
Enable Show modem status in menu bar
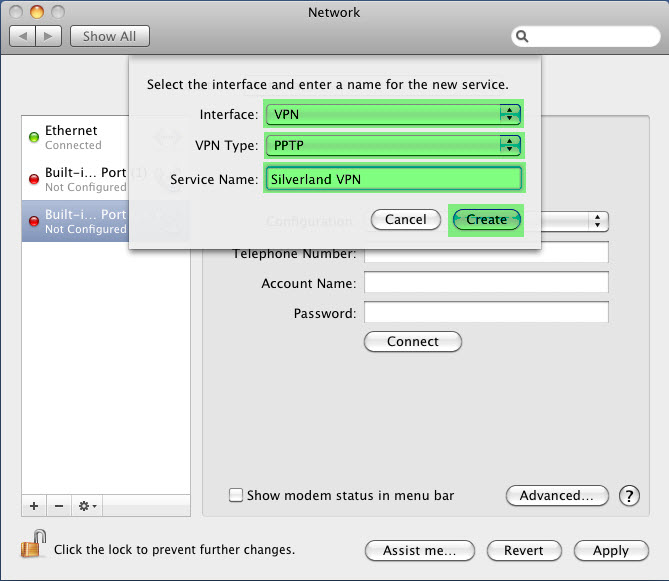(236, 495)
